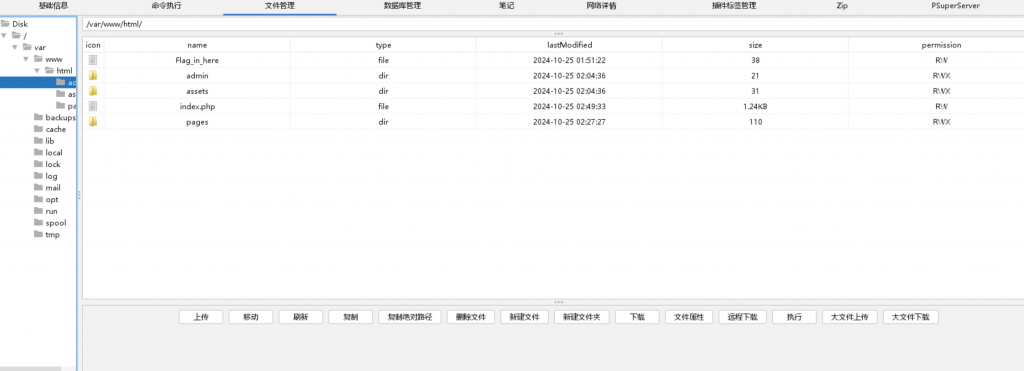The width and height of the screenshot is (1024, 371).
Task: Click the 复制 copy button
Action: 351,317
